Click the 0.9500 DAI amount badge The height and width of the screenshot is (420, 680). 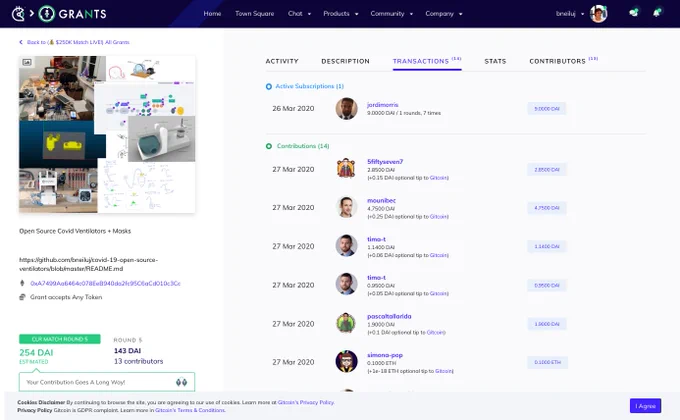(547, 285)
